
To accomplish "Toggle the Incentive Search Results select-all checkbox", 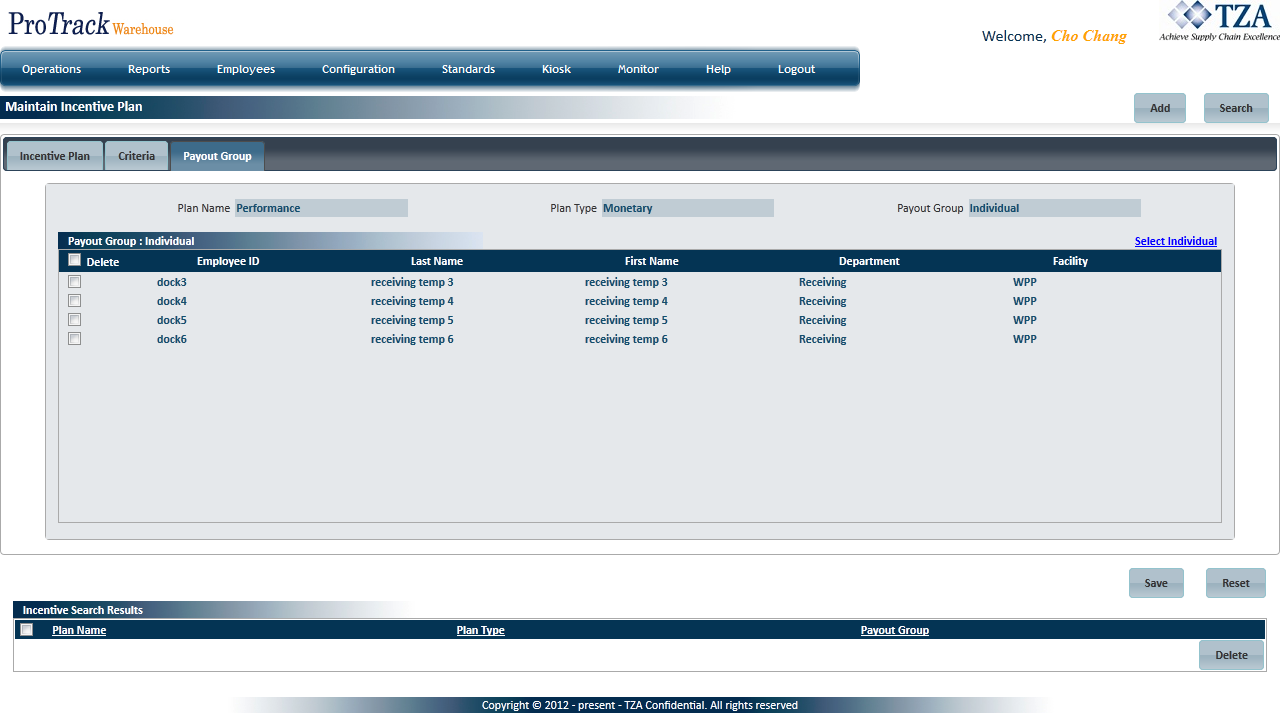I will [x=27, y=630].
